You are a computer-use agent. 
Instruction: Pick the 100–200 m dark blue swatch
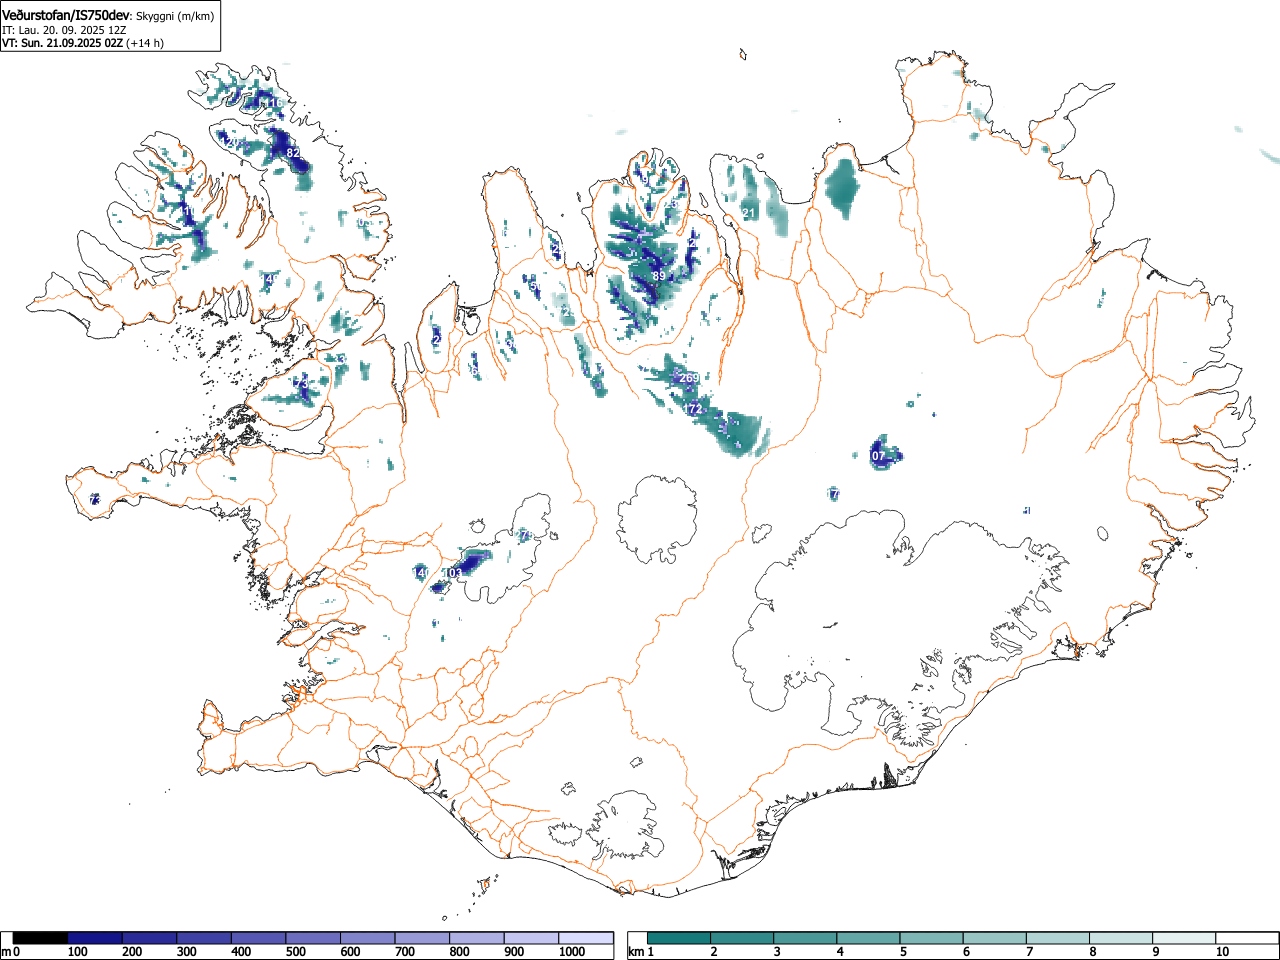(x=95, y=938)
